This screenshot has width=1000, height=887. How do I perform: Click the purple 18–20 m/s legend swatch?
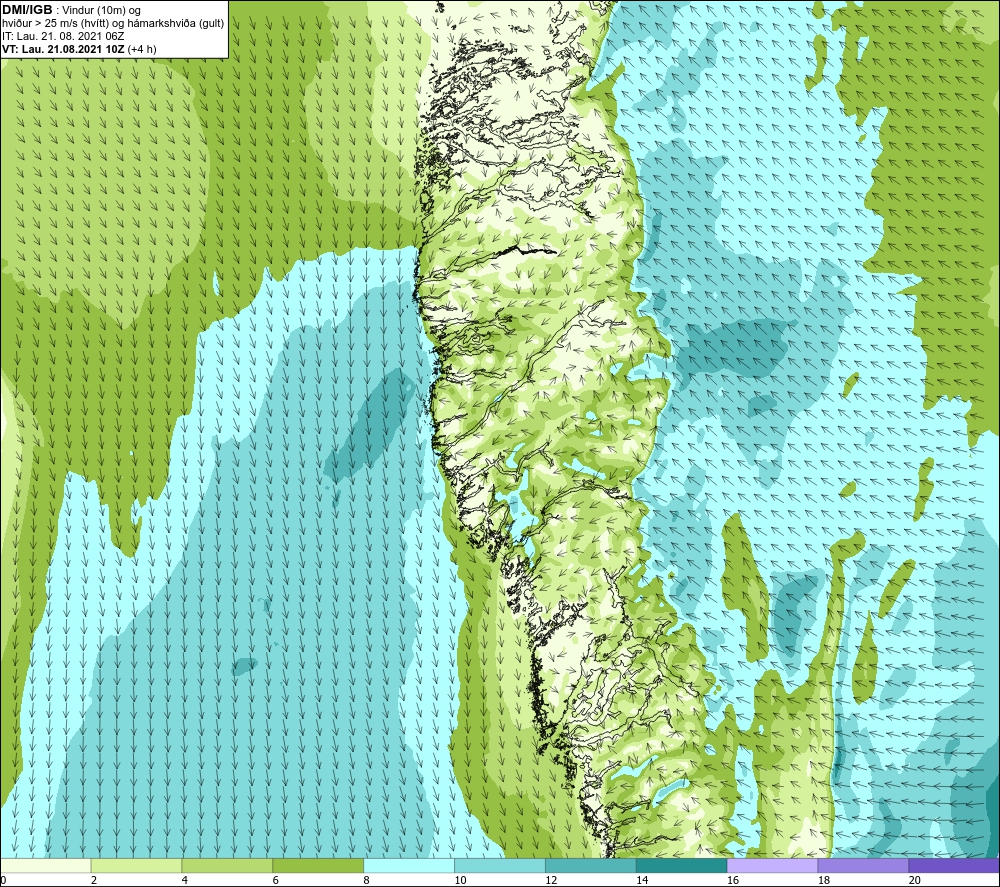coord(863,865)
